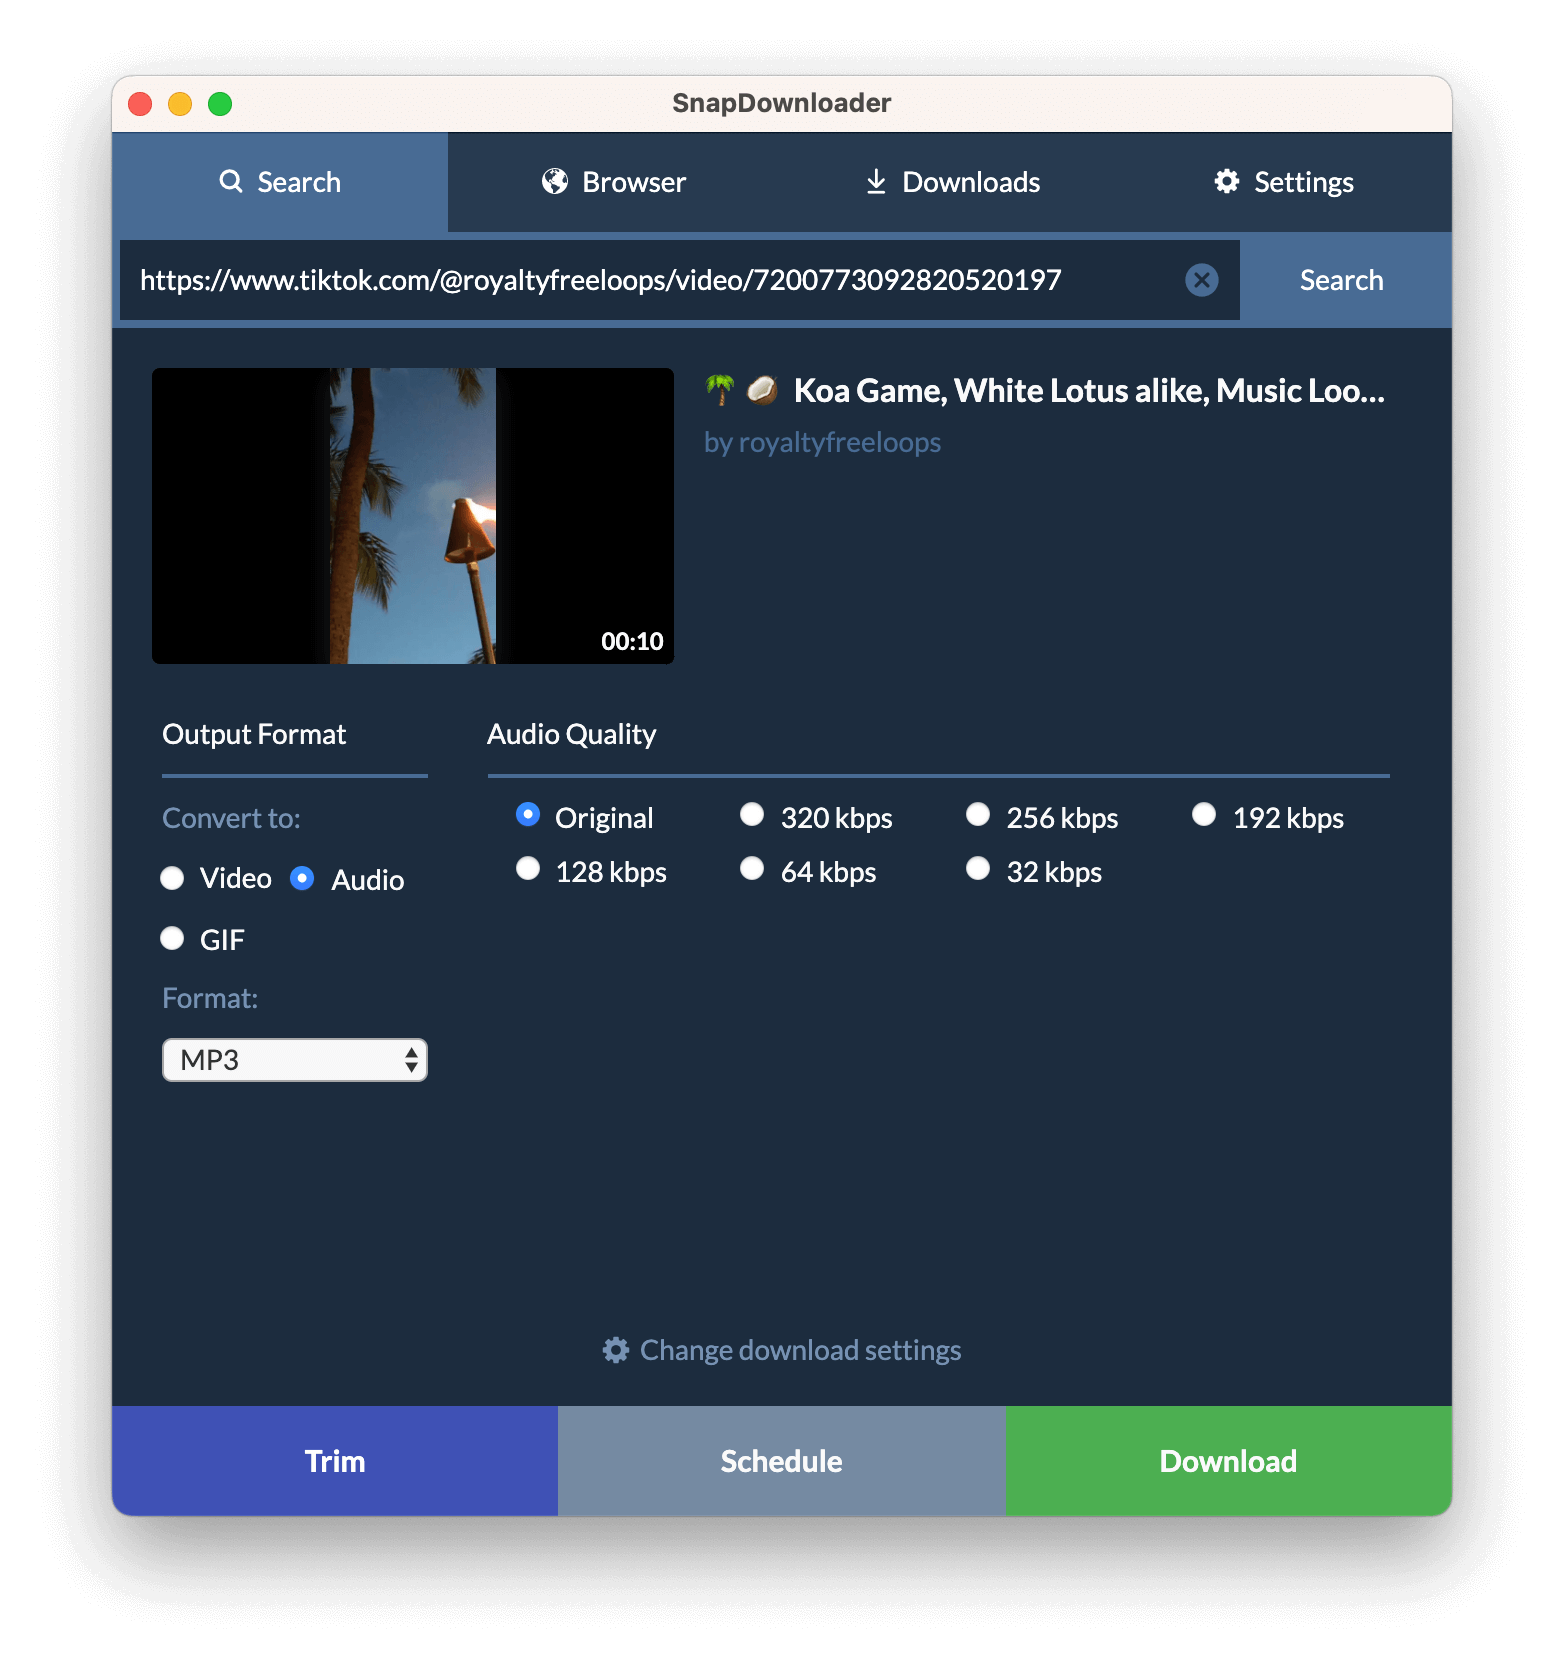
Task: Close the SnapDownloader window
Action: [140, 104]
